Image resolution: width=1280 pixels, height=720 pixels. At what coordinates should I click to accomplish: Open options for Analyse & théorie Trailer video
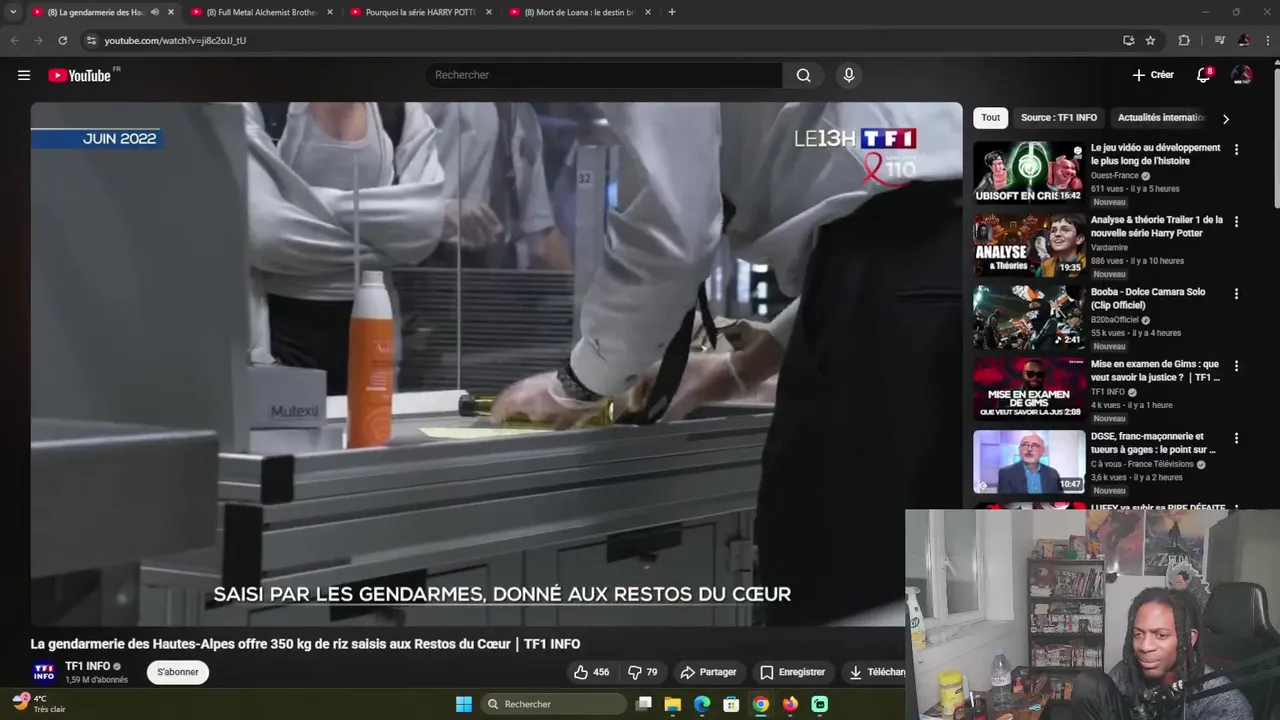(1236, 222)
